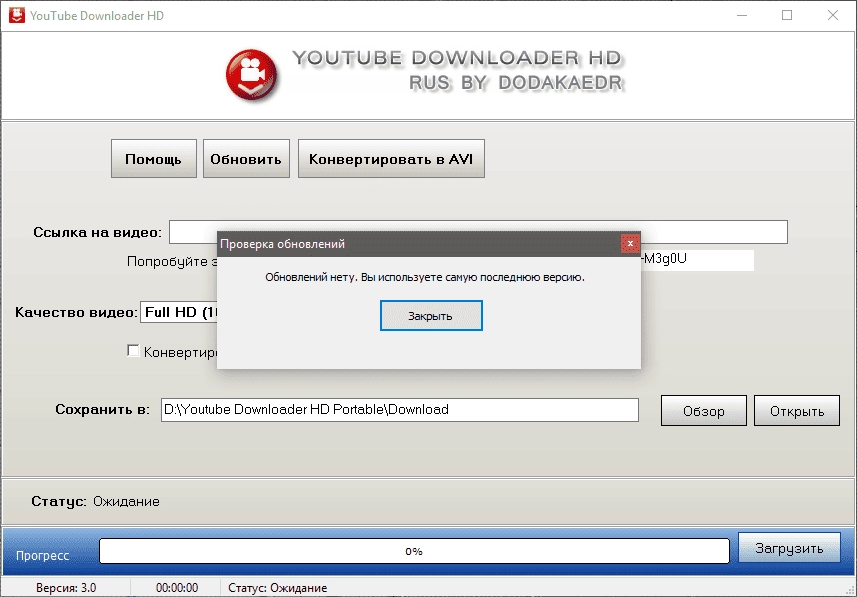This screenshot has width=857, height=597.
Task: Open the Качество видео quality dropdown
Action: (179, 312)
